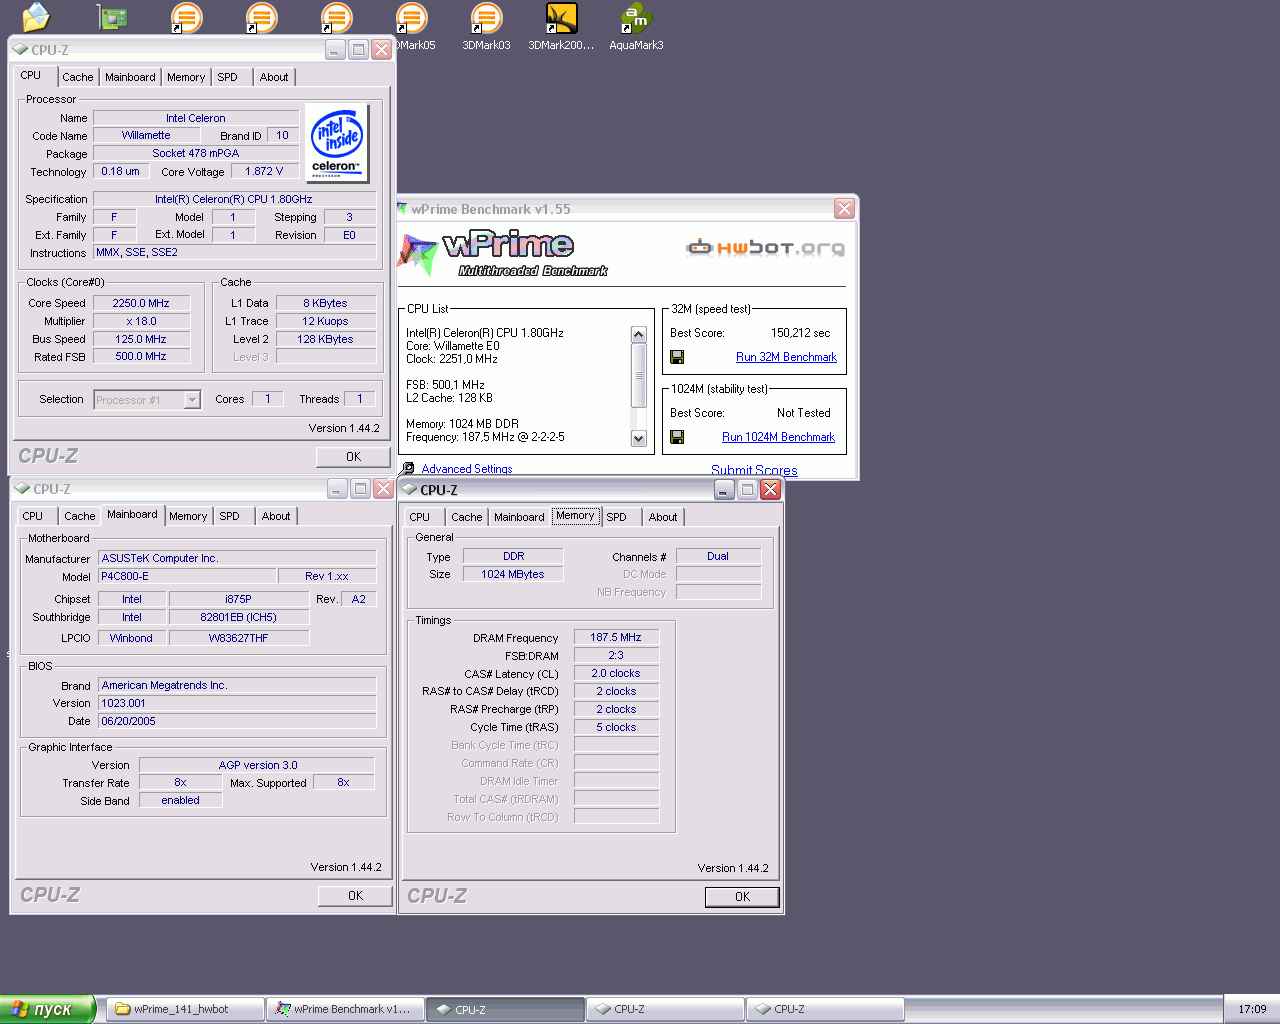Click the Multiplier value x 18.0

pyautogui.click(x=141, y=321)
